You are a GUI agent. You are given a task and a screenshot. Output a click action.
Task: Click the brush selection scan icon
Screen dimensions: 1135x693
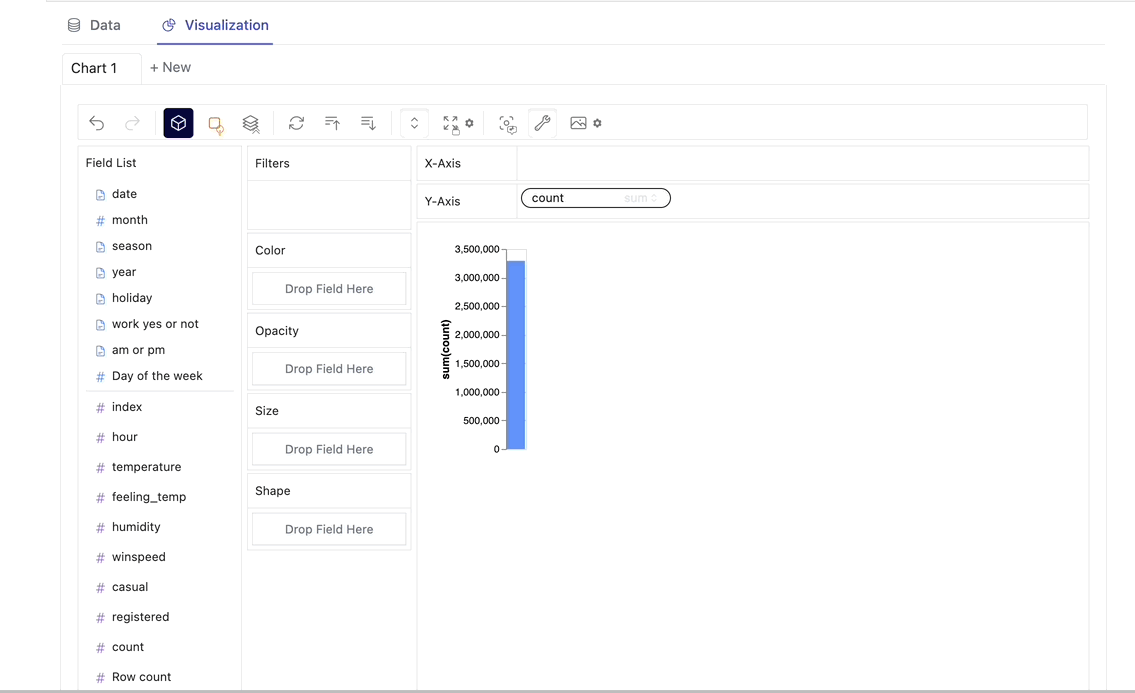(x=507, y=124)
